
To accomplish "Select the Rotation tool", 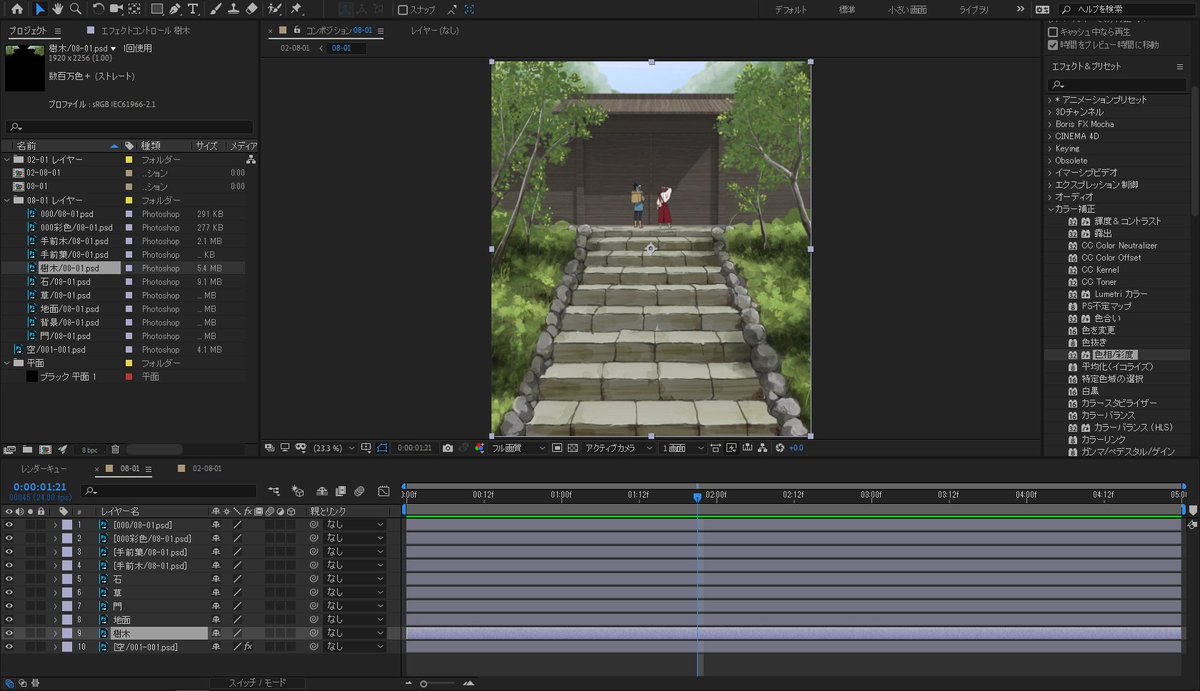I will (x=99, y=9).
